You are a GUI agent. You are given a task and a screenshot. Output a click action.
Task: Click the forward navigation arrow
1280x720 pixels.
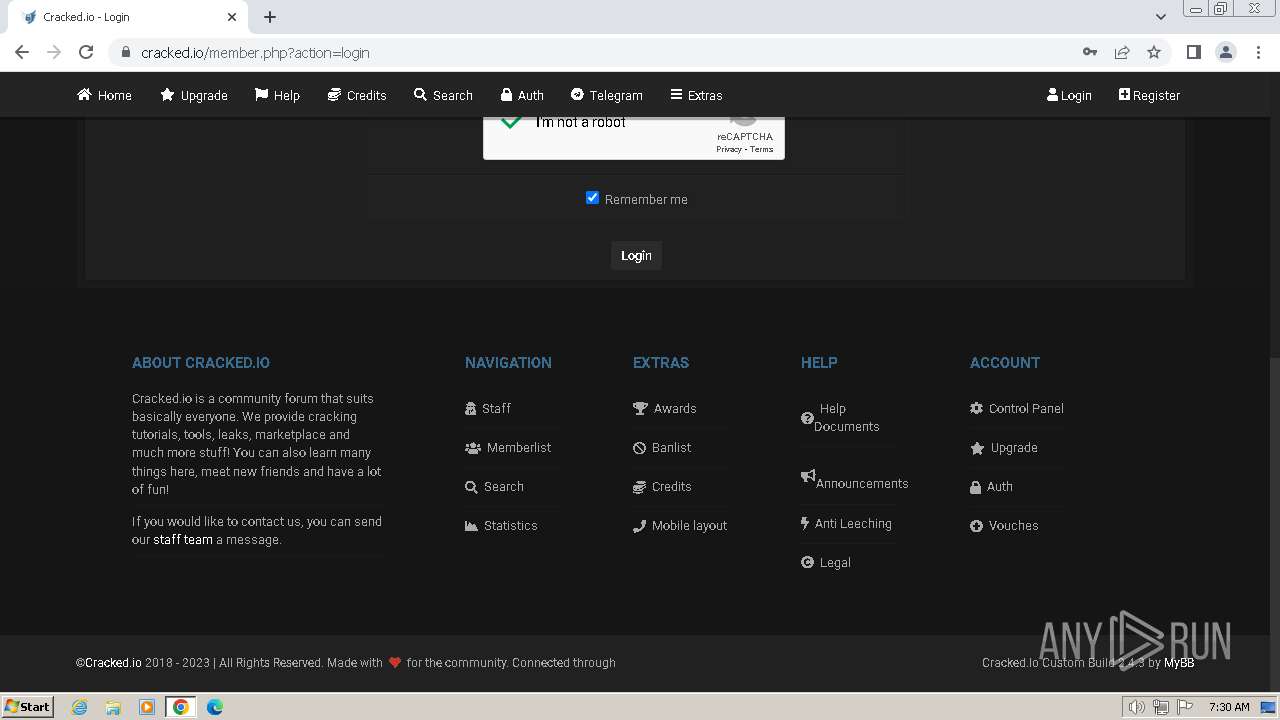(x=54, y=52)
